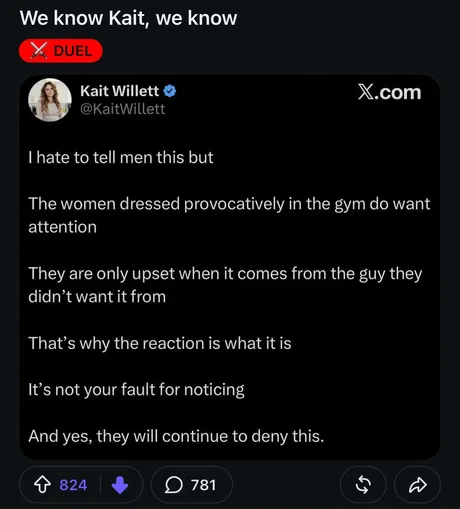Open the 781 comments count
The width and height of the screenshot is (460, 509).
coord(203,485)
